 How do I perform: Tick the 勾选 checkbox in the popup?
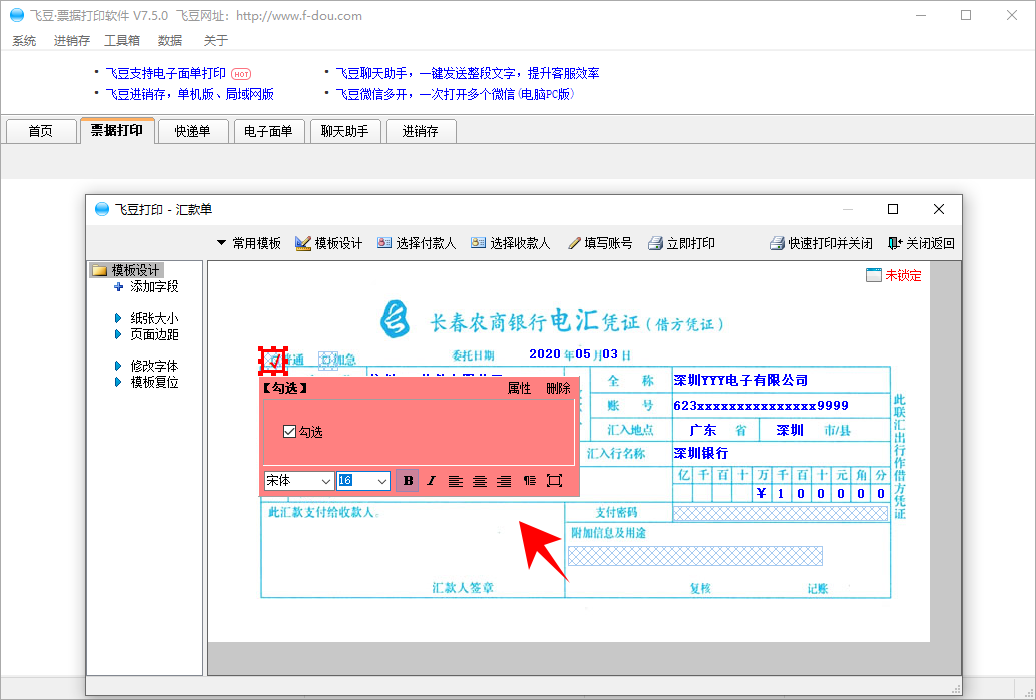coord(289,432)
